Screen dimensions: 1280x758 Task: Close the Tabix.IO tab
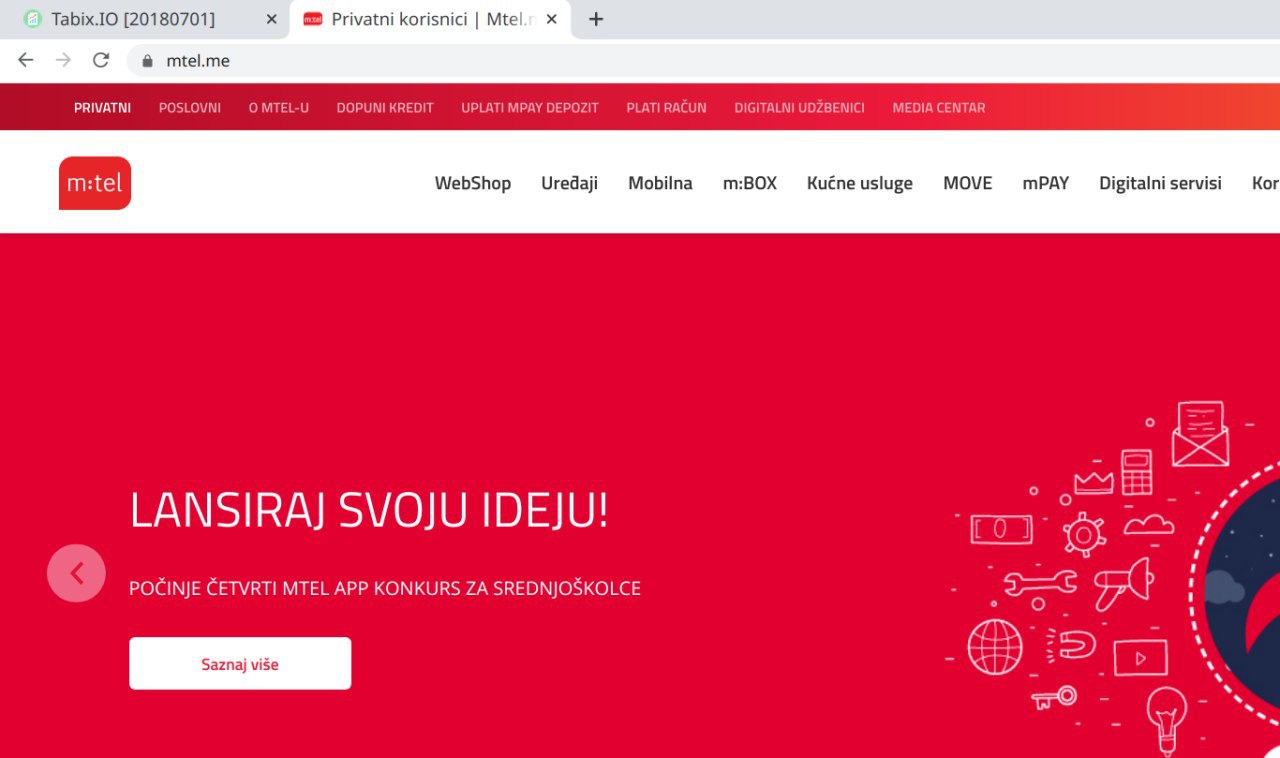271,19
